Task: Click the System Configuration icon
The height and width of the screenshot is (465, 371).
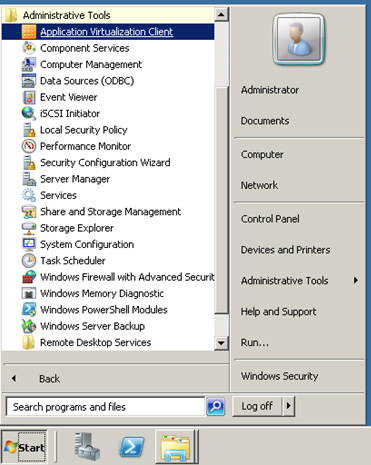Action: click(x=29, y=244)
